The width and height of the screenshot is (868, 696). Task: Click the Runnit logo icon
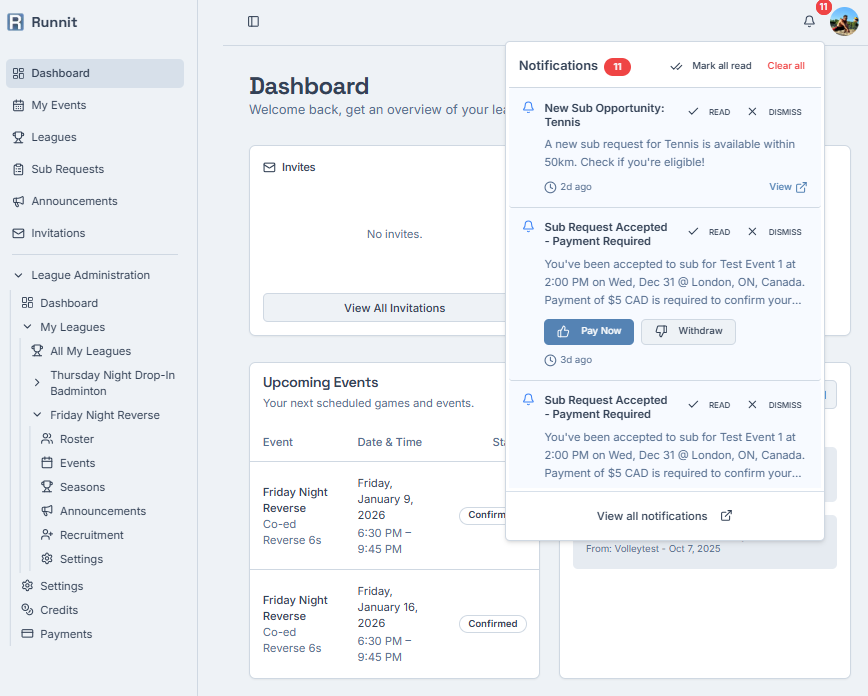pyautogui.click(x=14, y=21)
